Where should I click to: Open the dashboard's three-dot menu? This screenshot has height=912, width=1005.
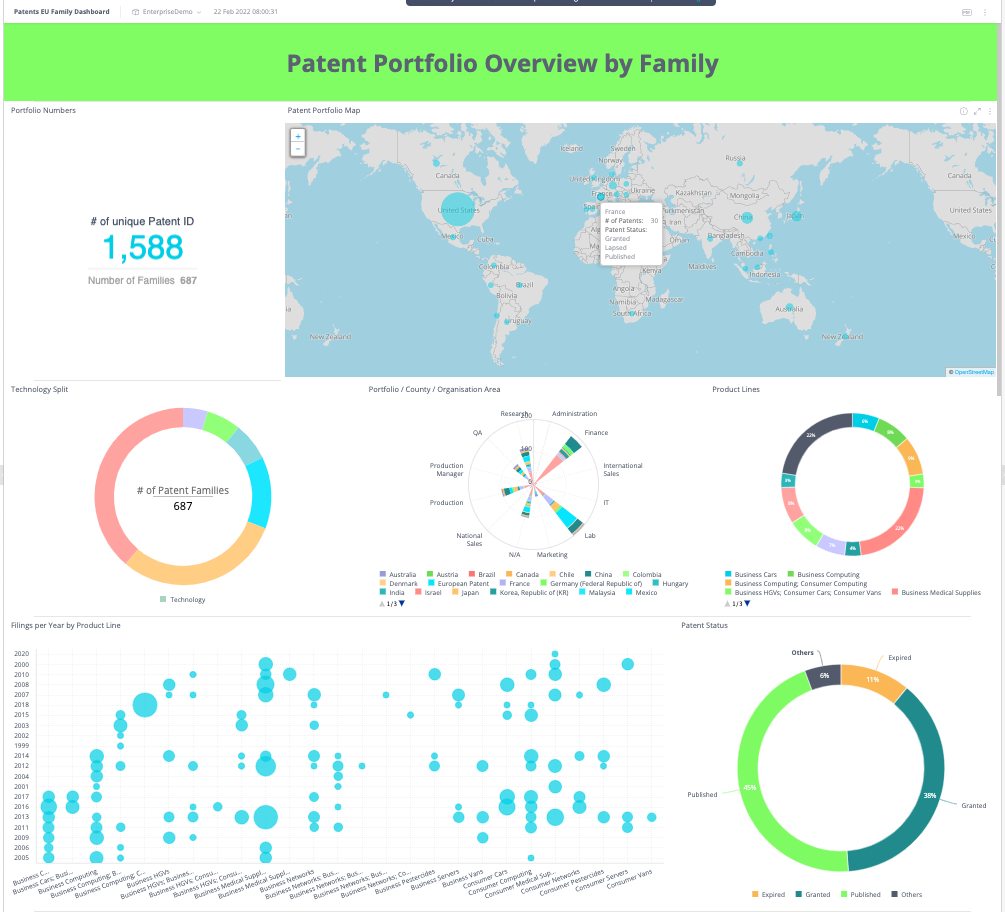point(985,12)
